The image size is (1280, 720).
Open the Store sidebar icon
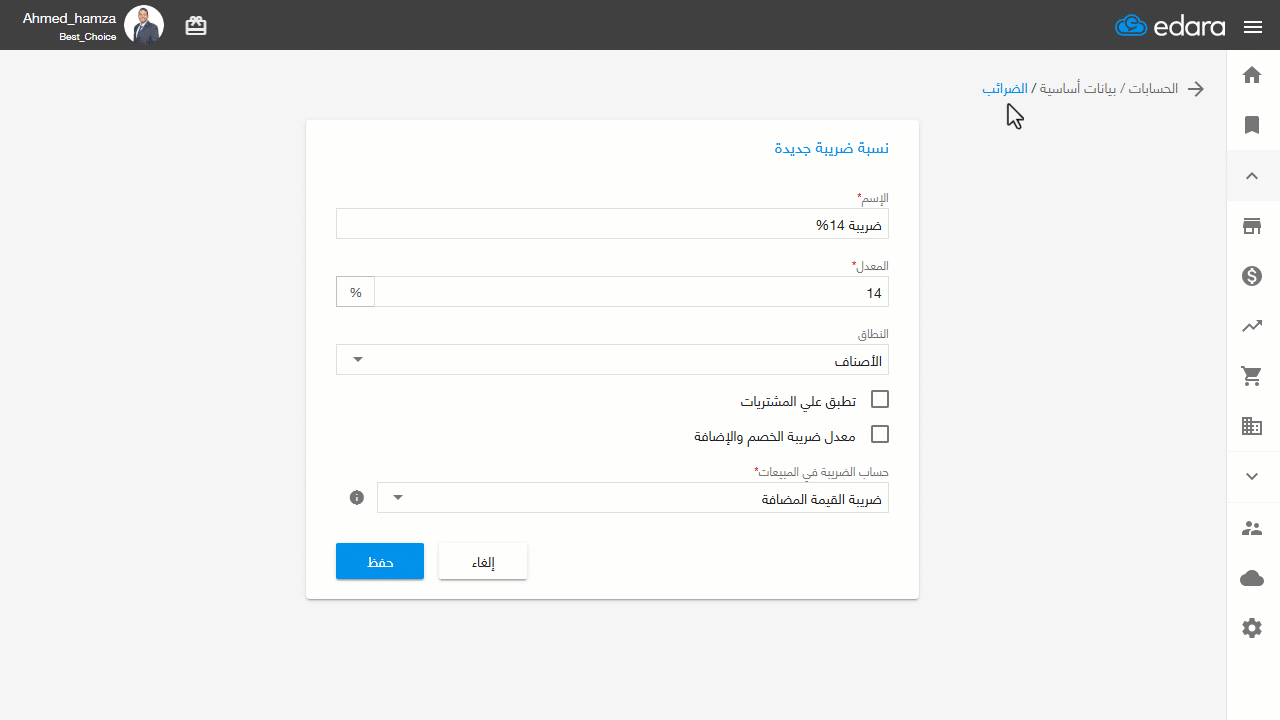click(1252, 226)
